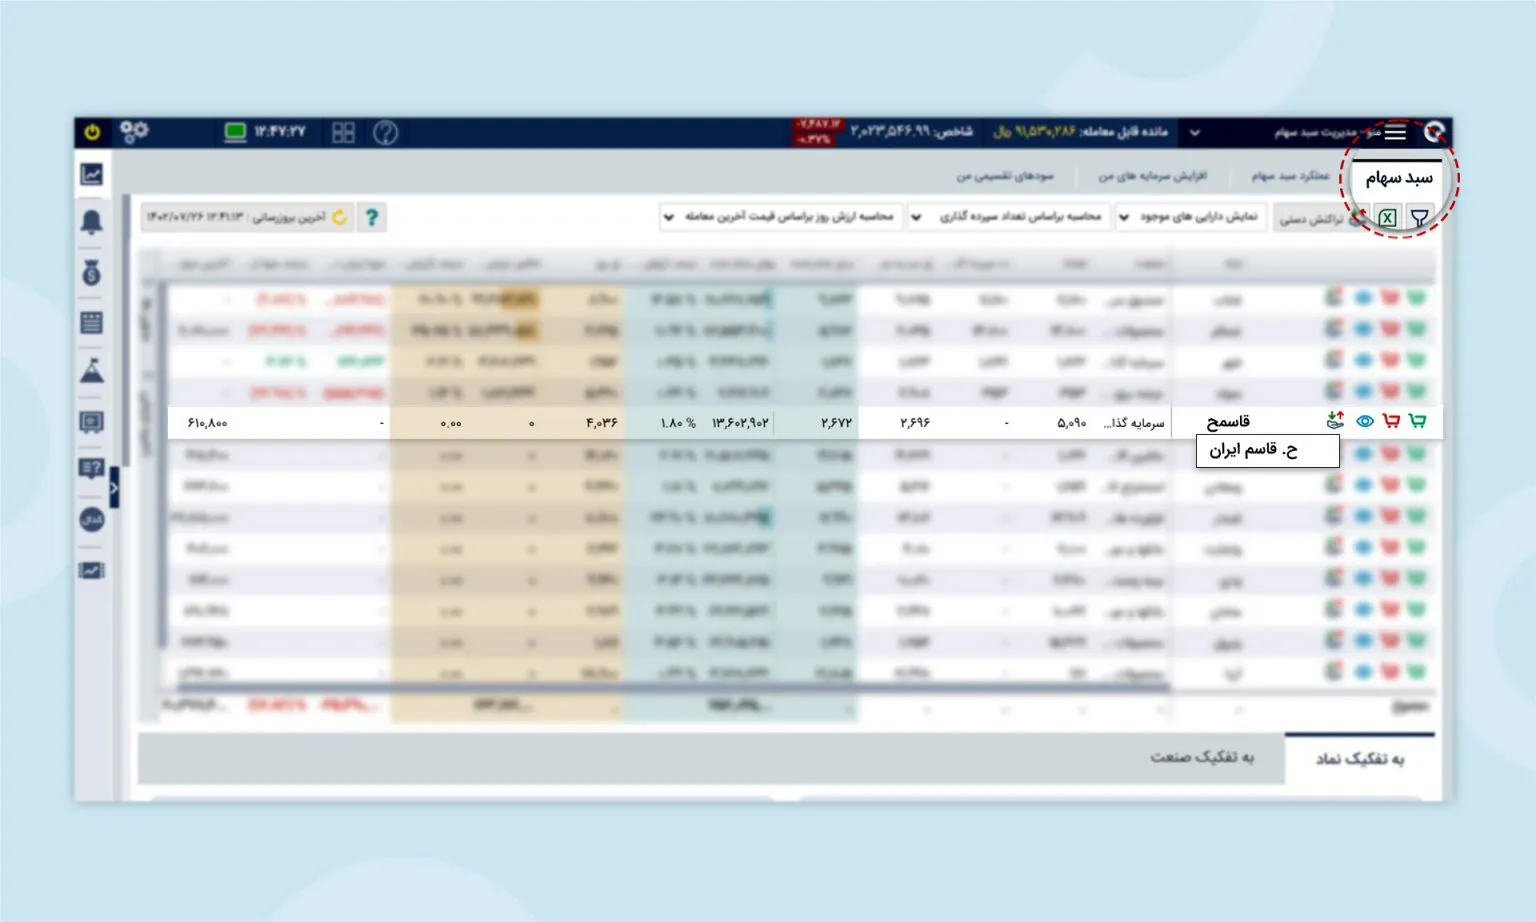
Task: Open the hamburger menu icon
Action: (1395, 132)
